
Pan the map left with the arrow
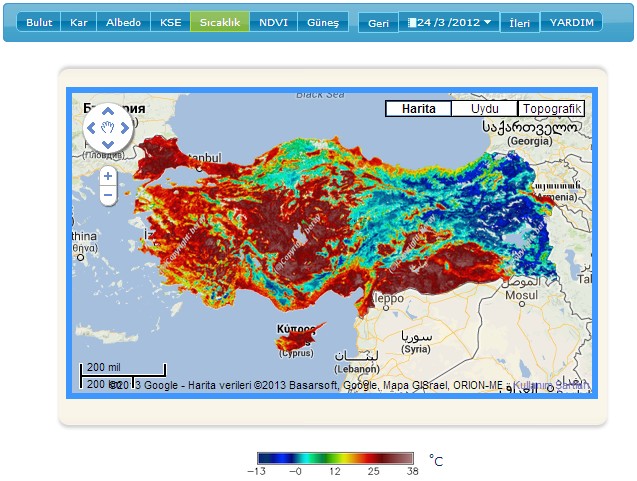pos(92,128)
